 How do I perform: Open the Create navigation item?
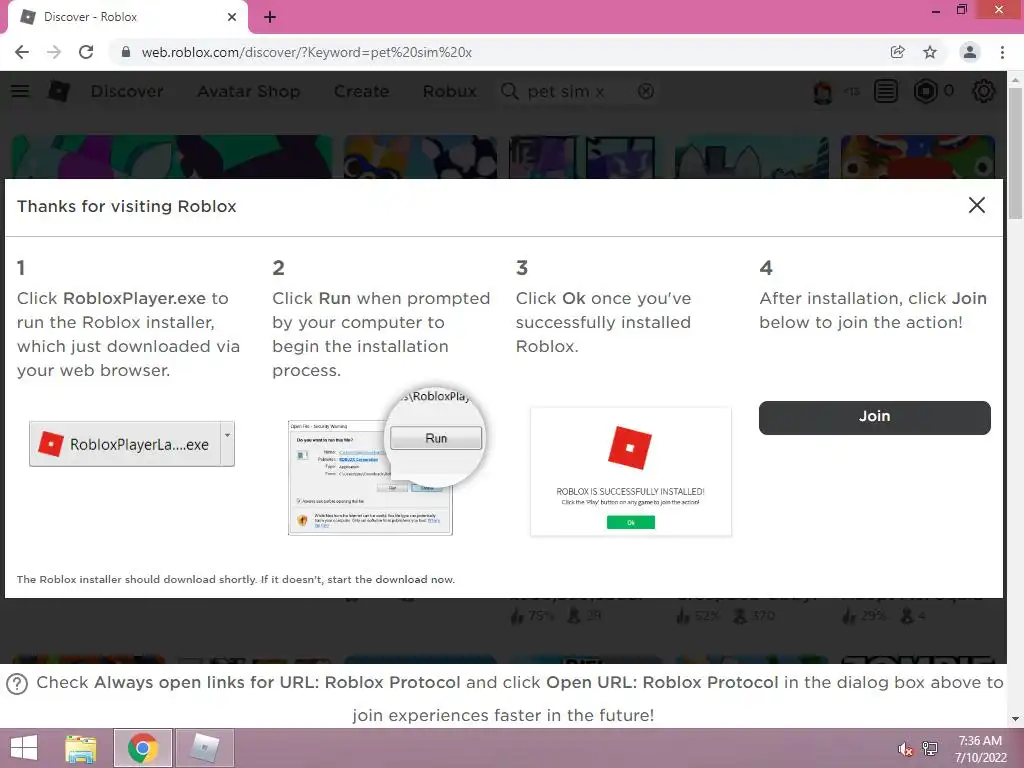click(361, 91)
